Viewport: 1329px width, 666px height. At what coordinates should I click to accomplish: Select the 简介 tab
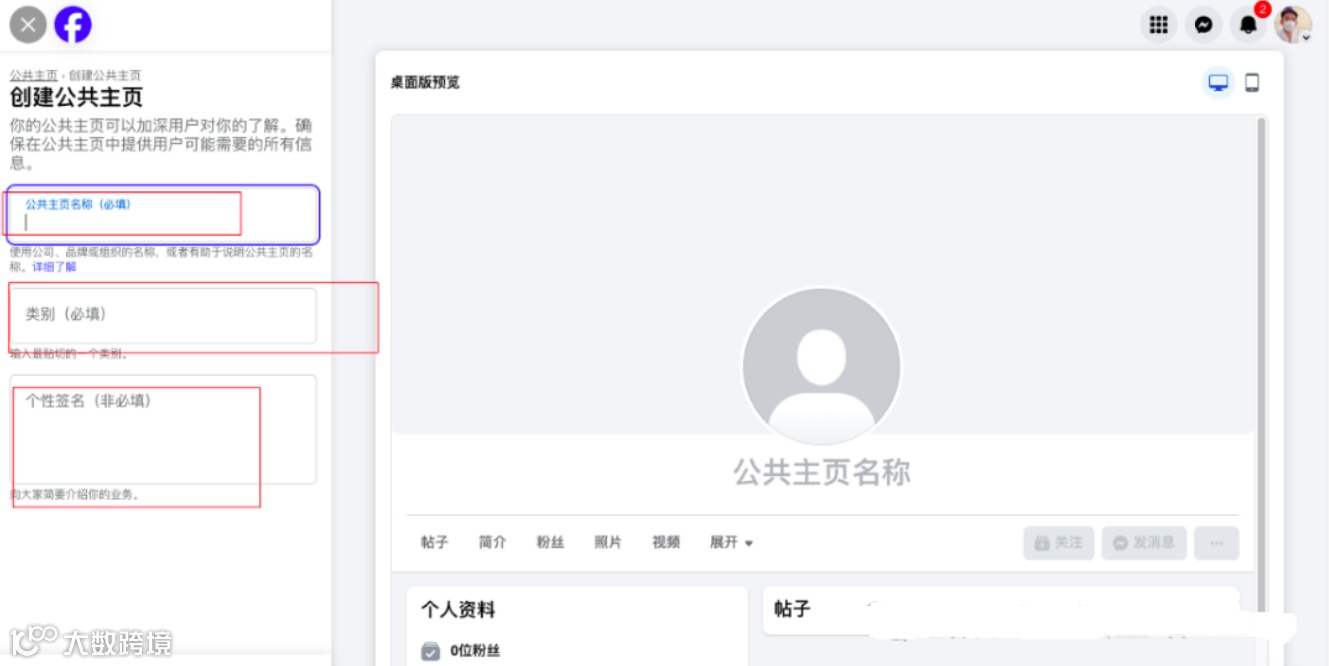pyautogui.click(x=492, y=542)
